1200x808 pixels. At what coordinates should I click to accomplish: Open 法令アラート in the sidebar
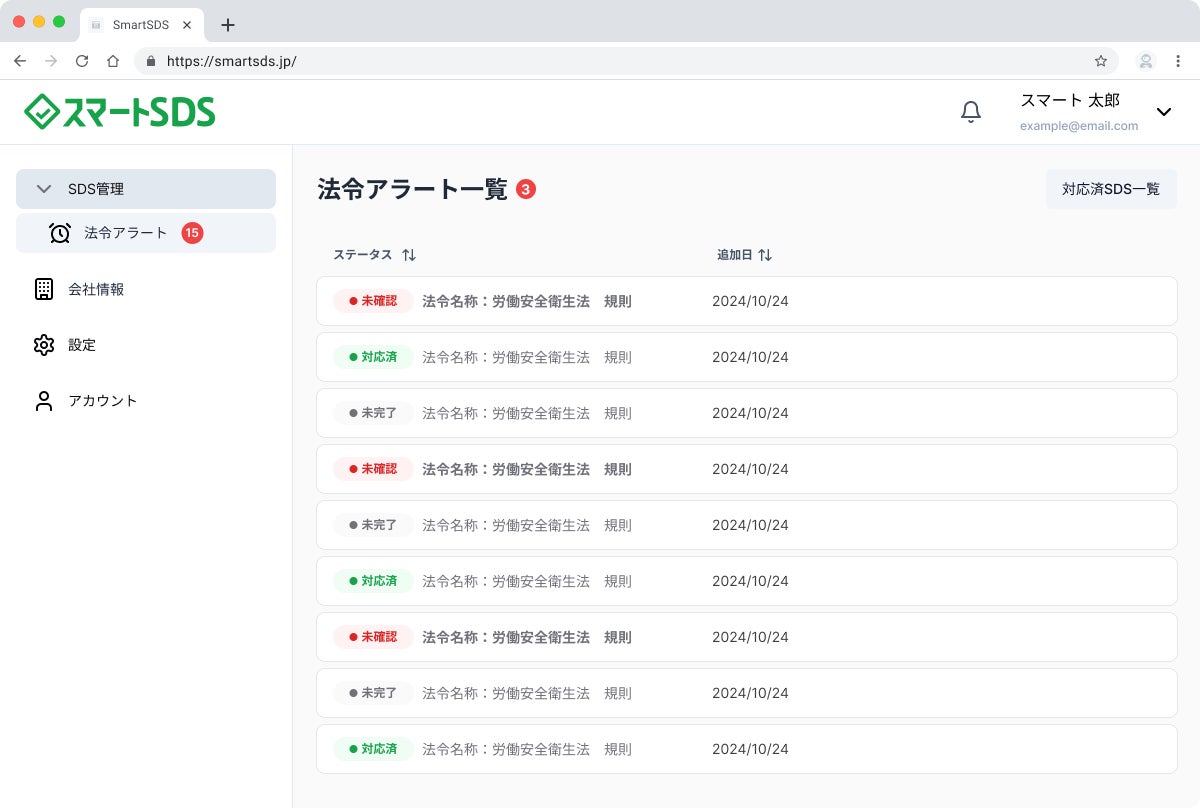(146, 233)
